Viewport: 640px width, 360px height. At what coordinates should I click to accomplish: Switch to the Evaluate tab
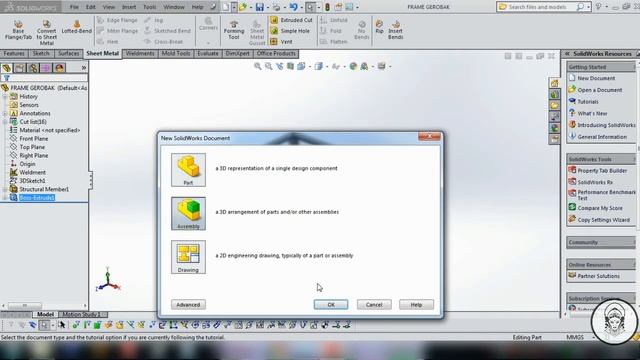208,53
